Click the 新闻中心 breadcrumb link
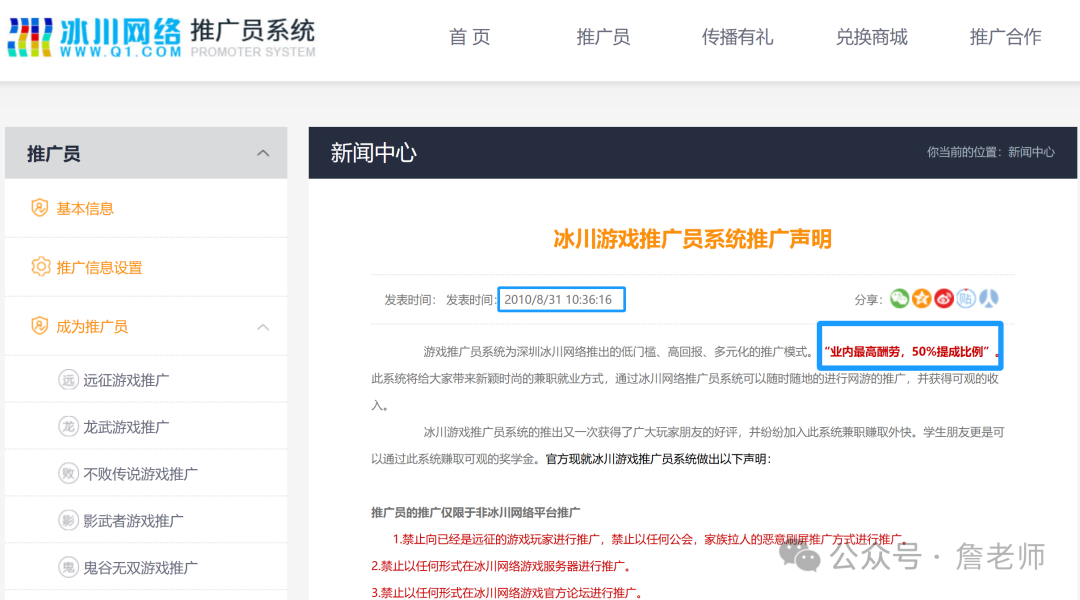1080x600 pixels. 1031,152
